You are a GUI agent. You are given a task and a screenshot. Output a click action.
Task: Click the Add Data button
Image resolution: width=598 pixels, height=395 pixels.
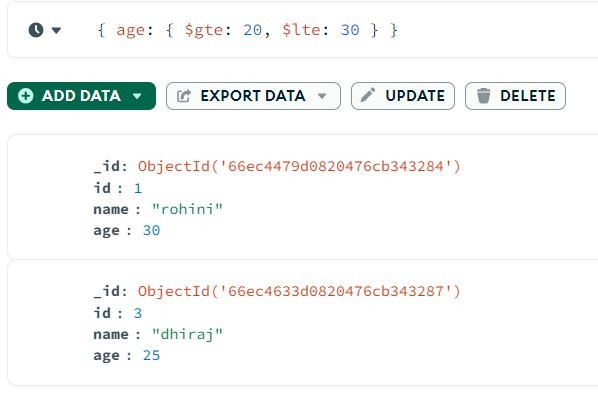[x=81, y=96]
